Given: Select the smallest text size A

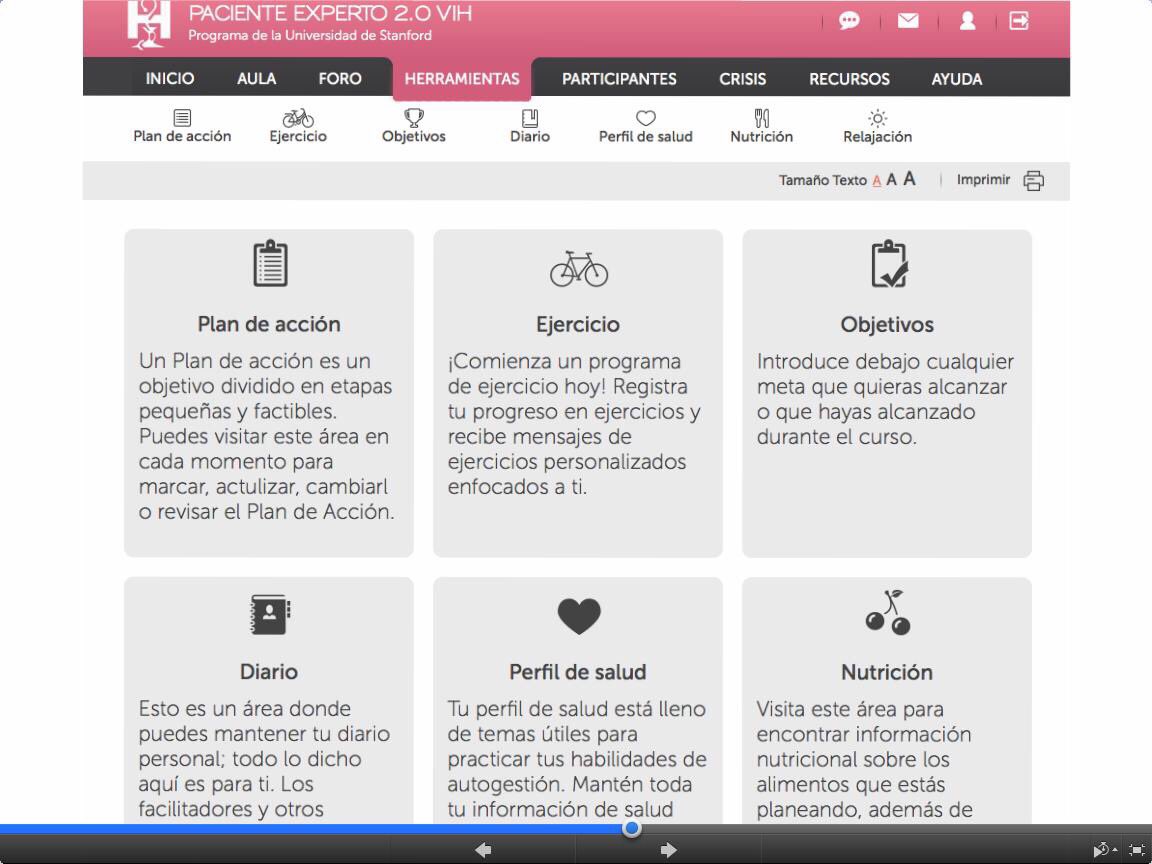Looking at the screenshot, I should [x=876, y=181].
